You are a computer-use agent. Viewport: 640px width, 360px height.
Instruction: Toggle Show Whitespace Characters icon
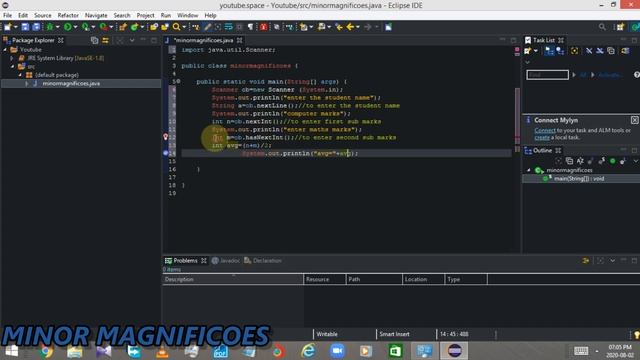point(250,27)
